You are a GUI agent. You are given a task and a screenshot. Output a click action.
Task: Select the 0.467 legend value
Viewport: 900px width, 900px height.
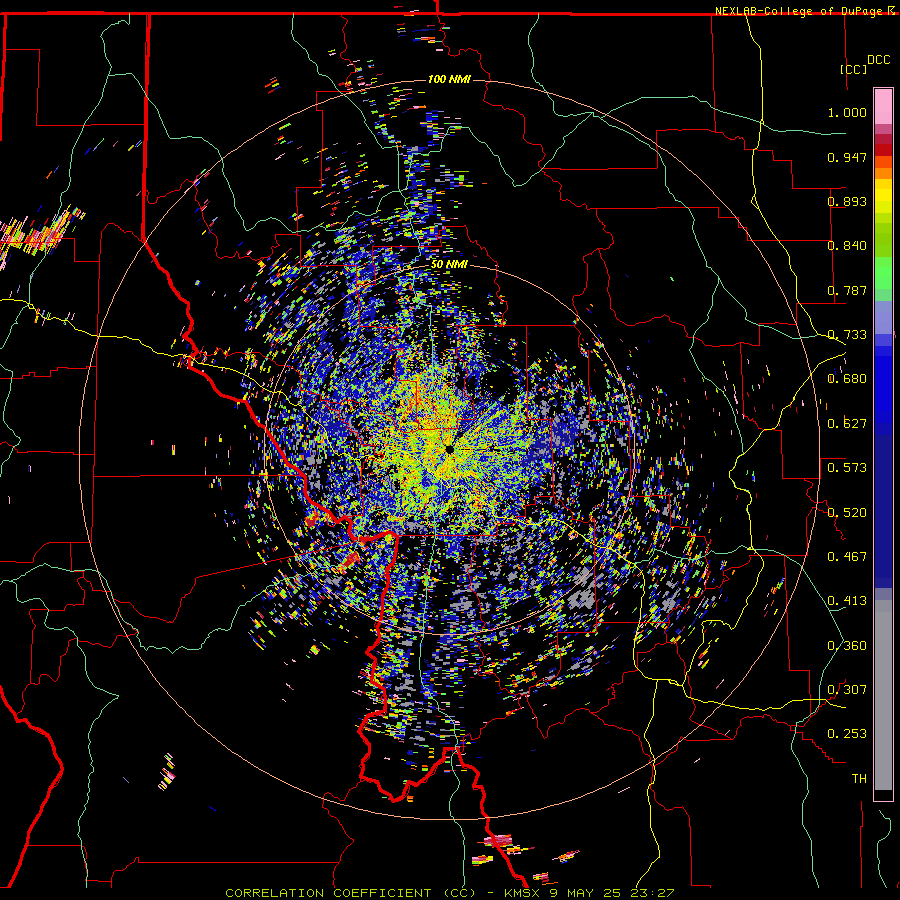847,557
